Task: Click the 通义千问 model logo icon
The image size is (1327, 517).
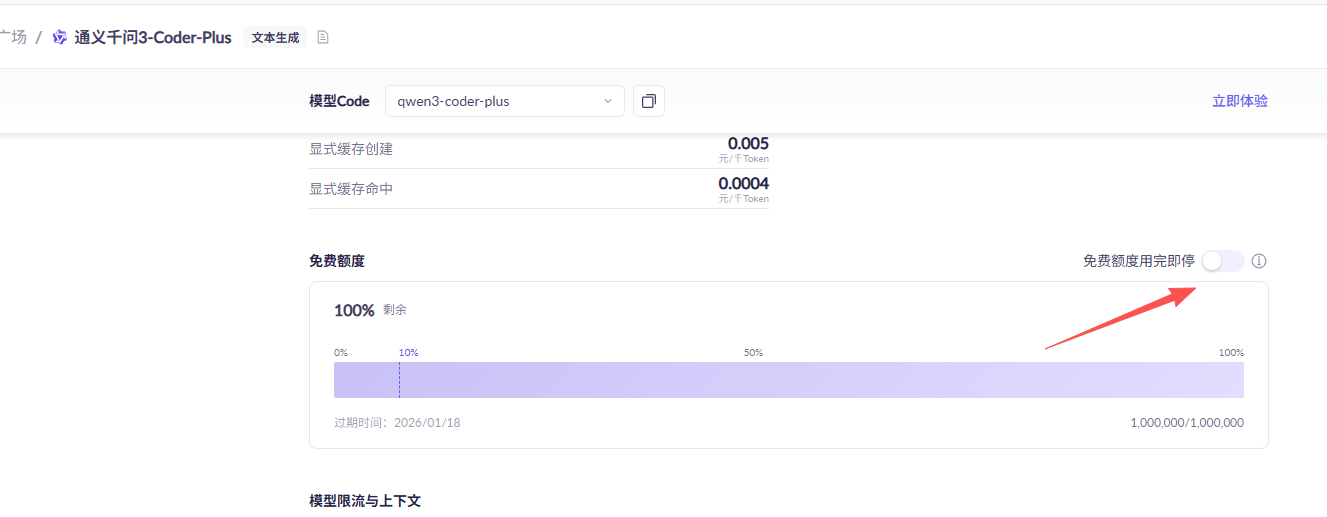Action: [60, 38]
